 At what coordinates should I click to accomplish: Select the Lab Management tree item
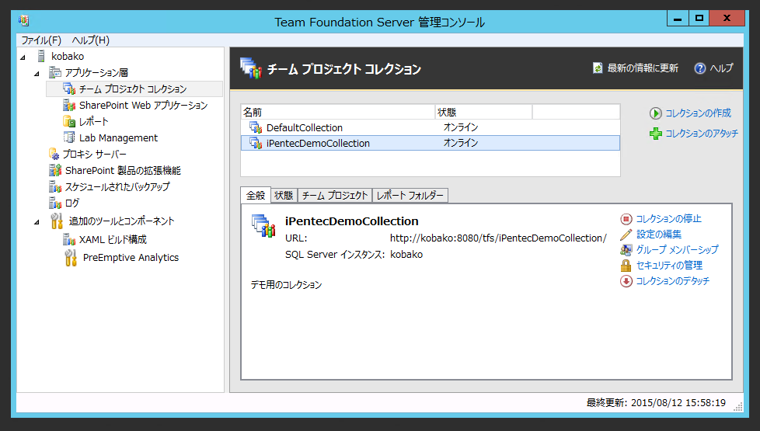(x=118, y=138)
